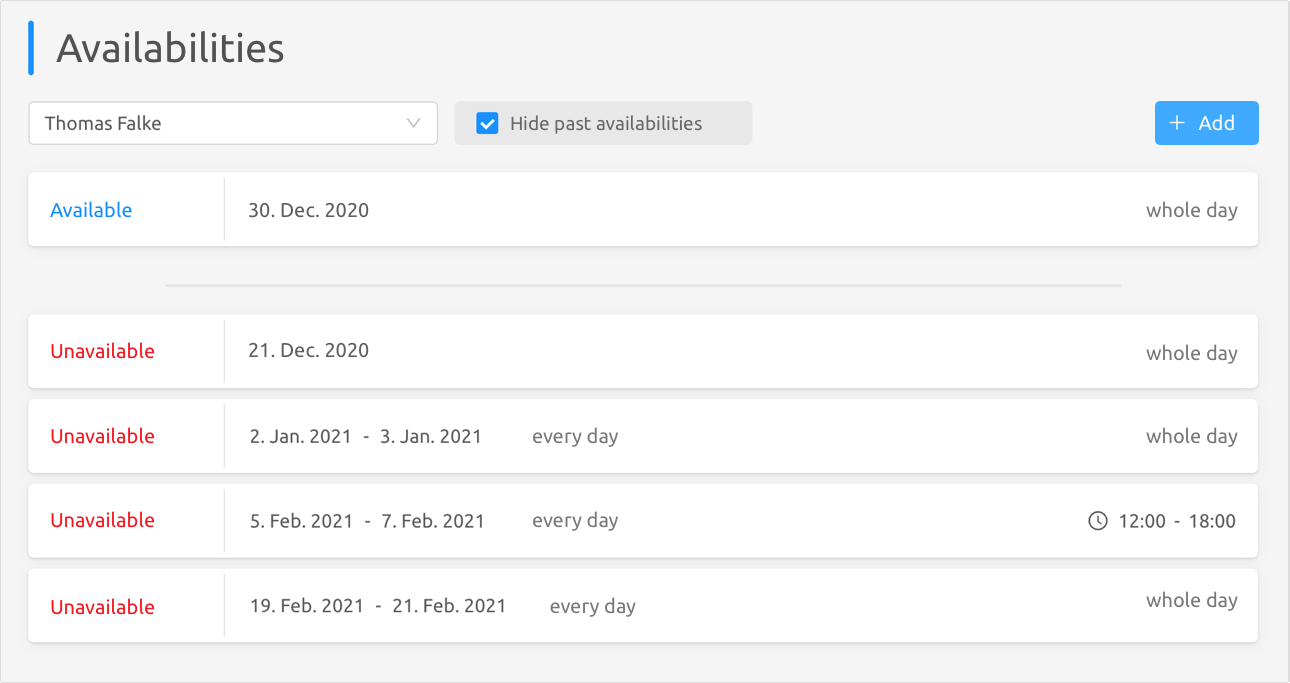Screen dimensions: 1290x683
Task: Open the Thomas Falke dropdown arrow
Action: [x=414, y=124]
